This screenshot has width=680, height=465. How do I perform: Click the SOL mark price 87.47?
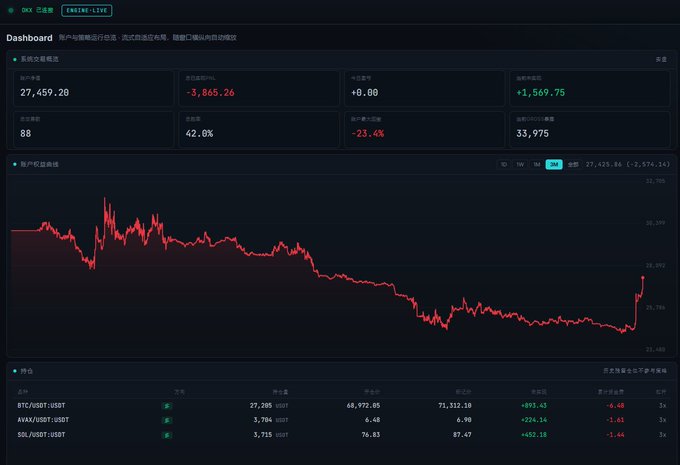[462, 435]
